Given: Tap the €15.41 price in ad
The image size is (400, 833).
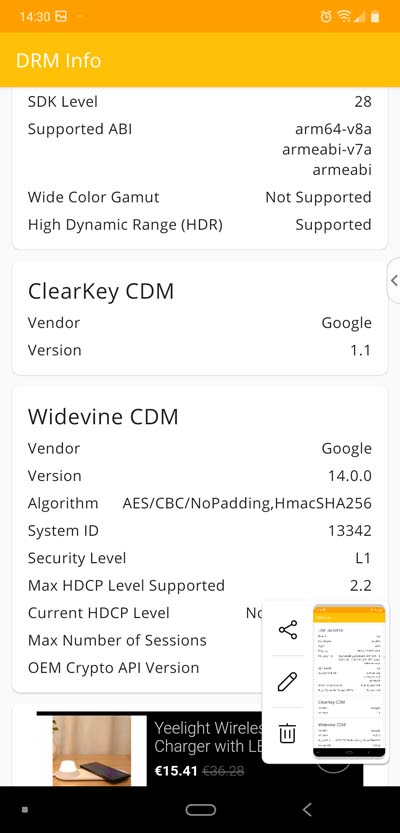Looking at the screenshot, I should pyautogui.click(x=176, y=770).
